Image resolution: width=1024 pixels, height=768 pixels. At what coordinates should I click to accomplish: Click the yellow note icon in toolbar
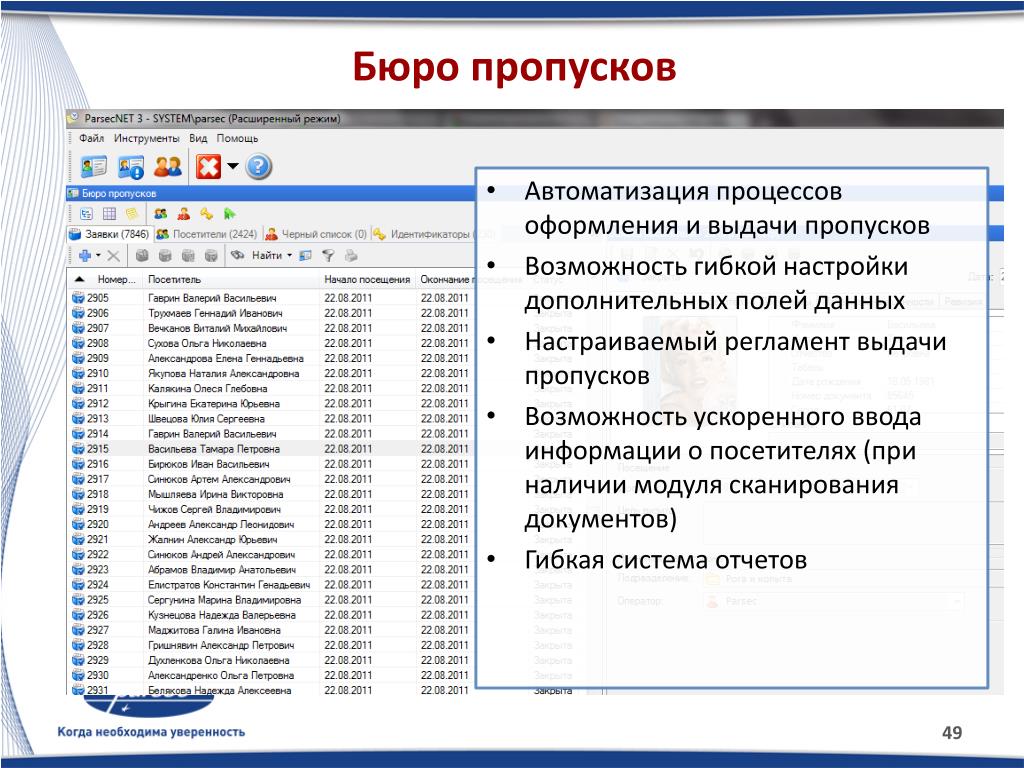130,213
